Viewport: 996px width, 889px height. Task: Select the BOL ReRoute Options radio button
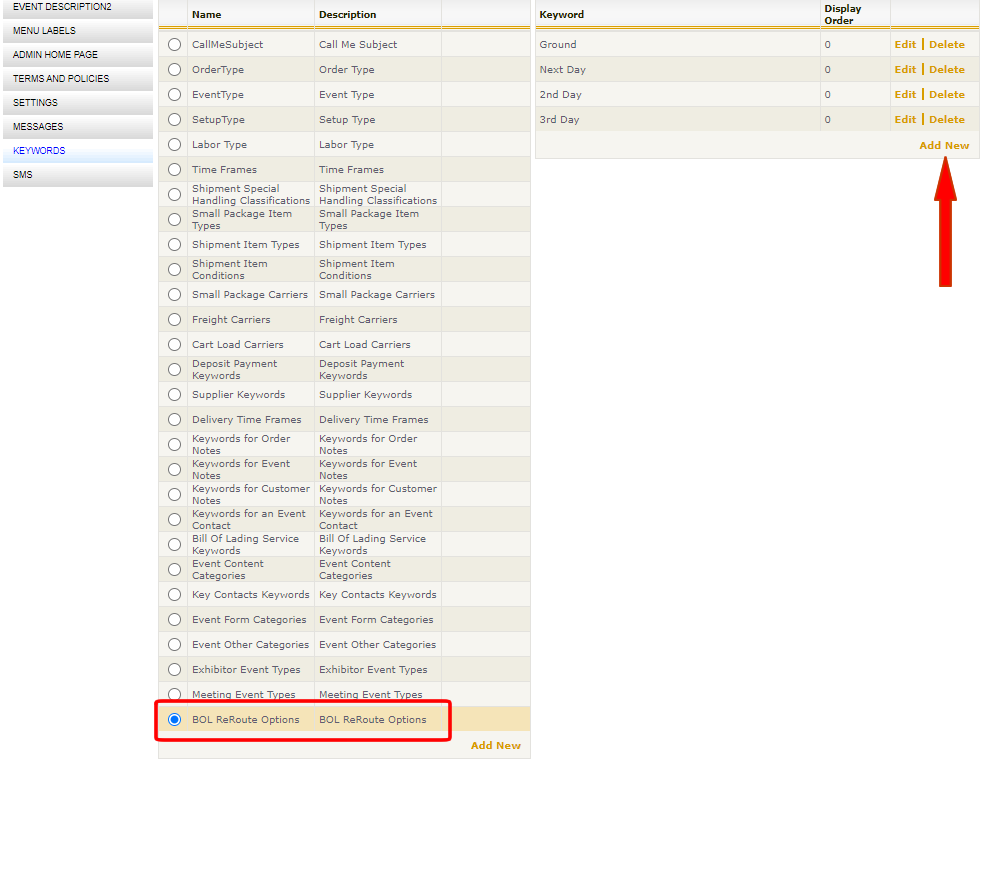(x=174, y=719)
